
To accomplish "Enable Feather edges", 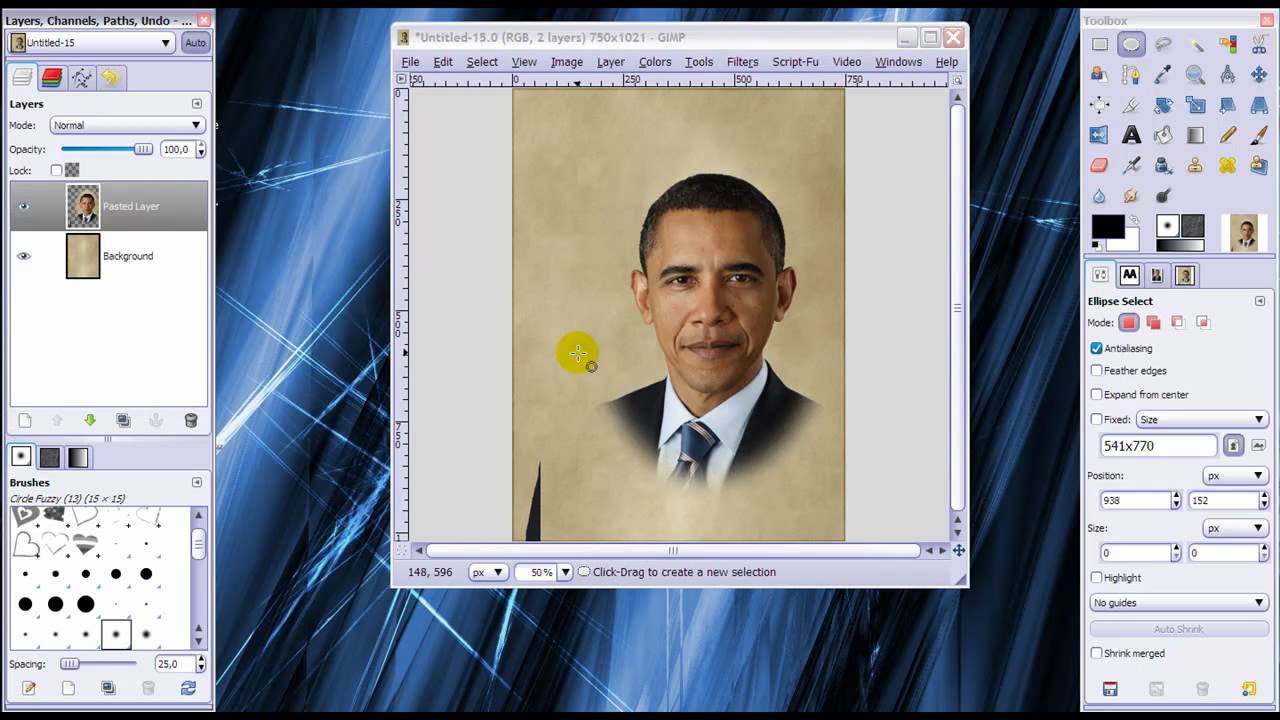I will 1096,371.
